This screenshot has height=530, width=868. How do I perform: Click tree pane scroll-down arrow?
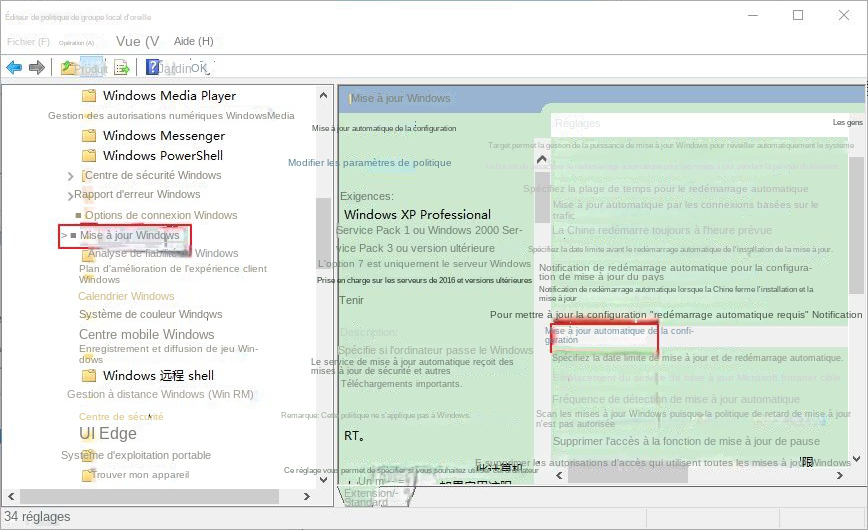[x=323, y=480]
